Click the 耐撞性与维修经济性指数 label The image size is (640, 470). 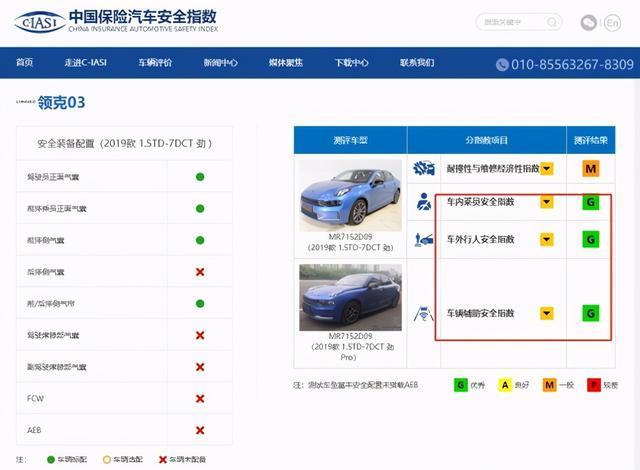point(493,168)
